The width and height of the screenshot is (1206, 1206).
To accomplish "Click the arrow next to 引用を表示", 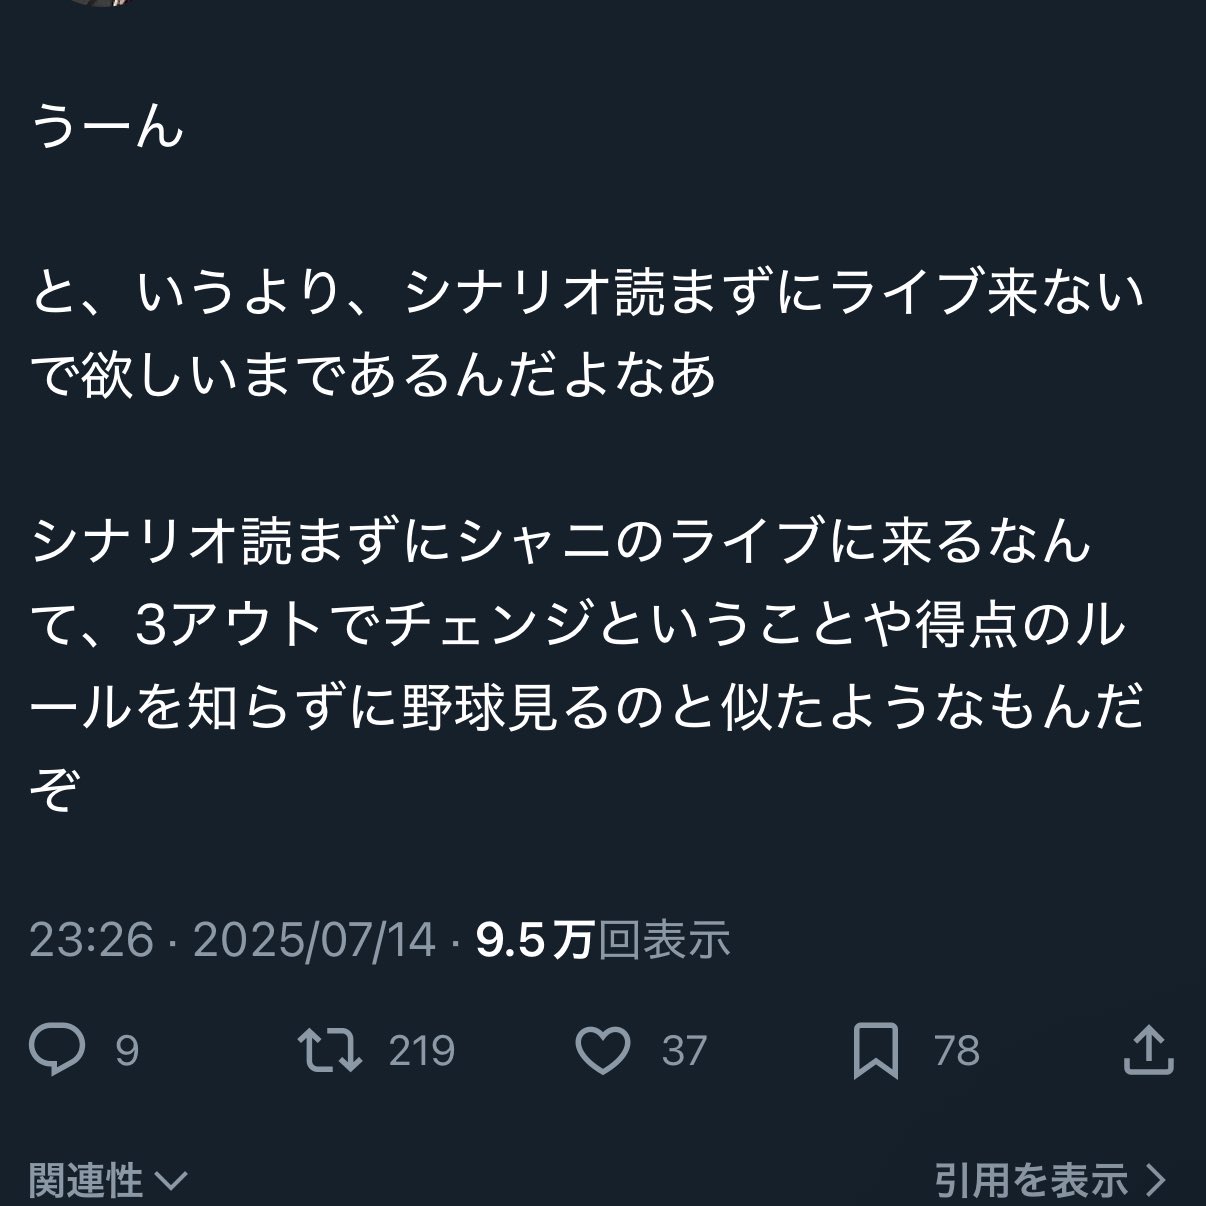I will [x=1155, y=1181].
